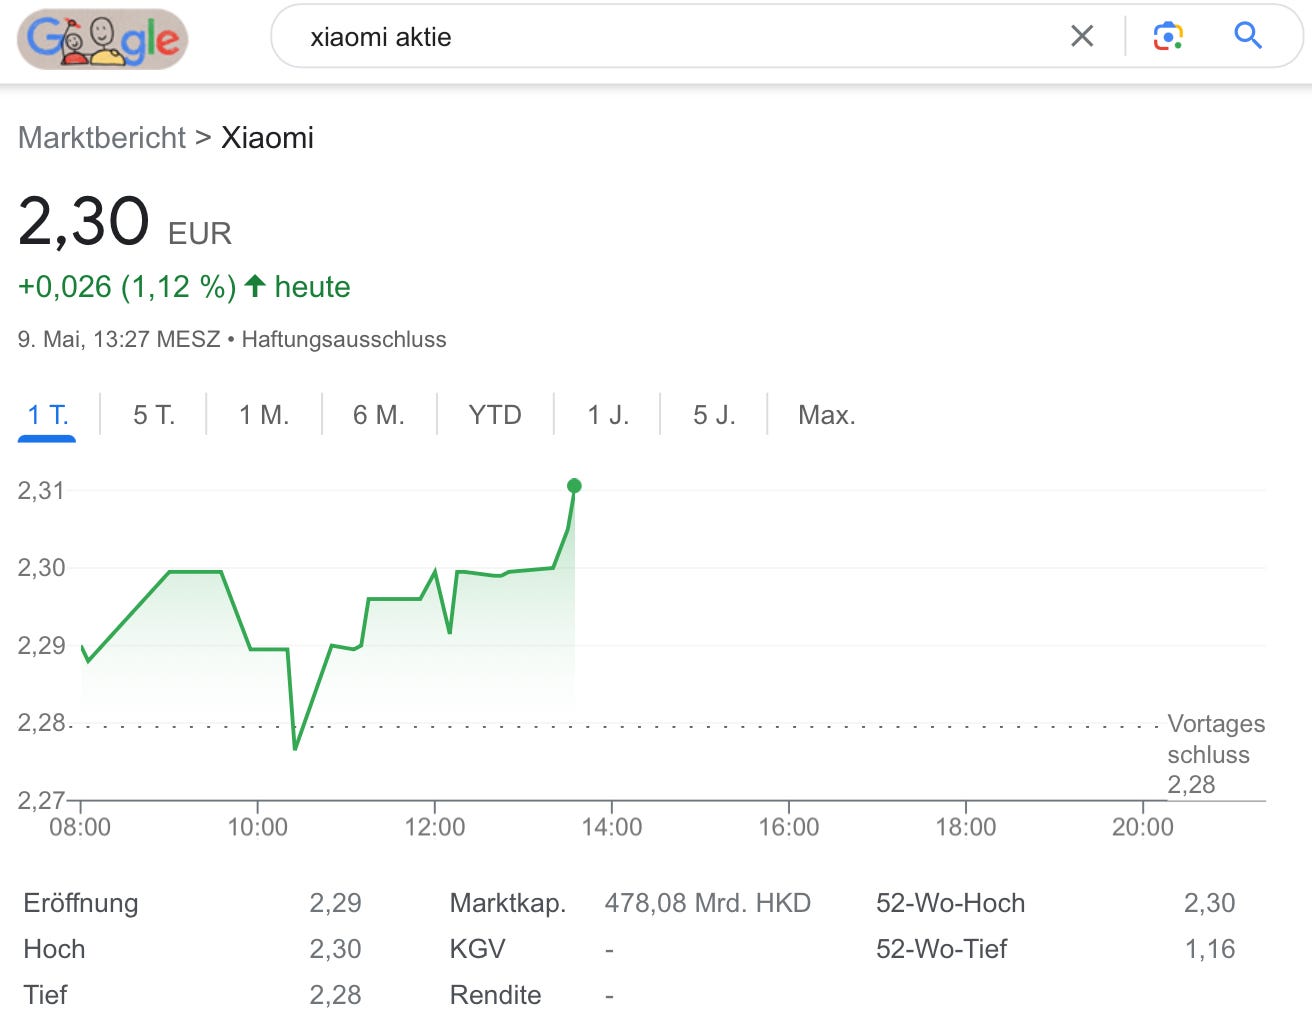Select the YTD tab
This screenshot has width=1312, height=1031.
pos(495,415)
